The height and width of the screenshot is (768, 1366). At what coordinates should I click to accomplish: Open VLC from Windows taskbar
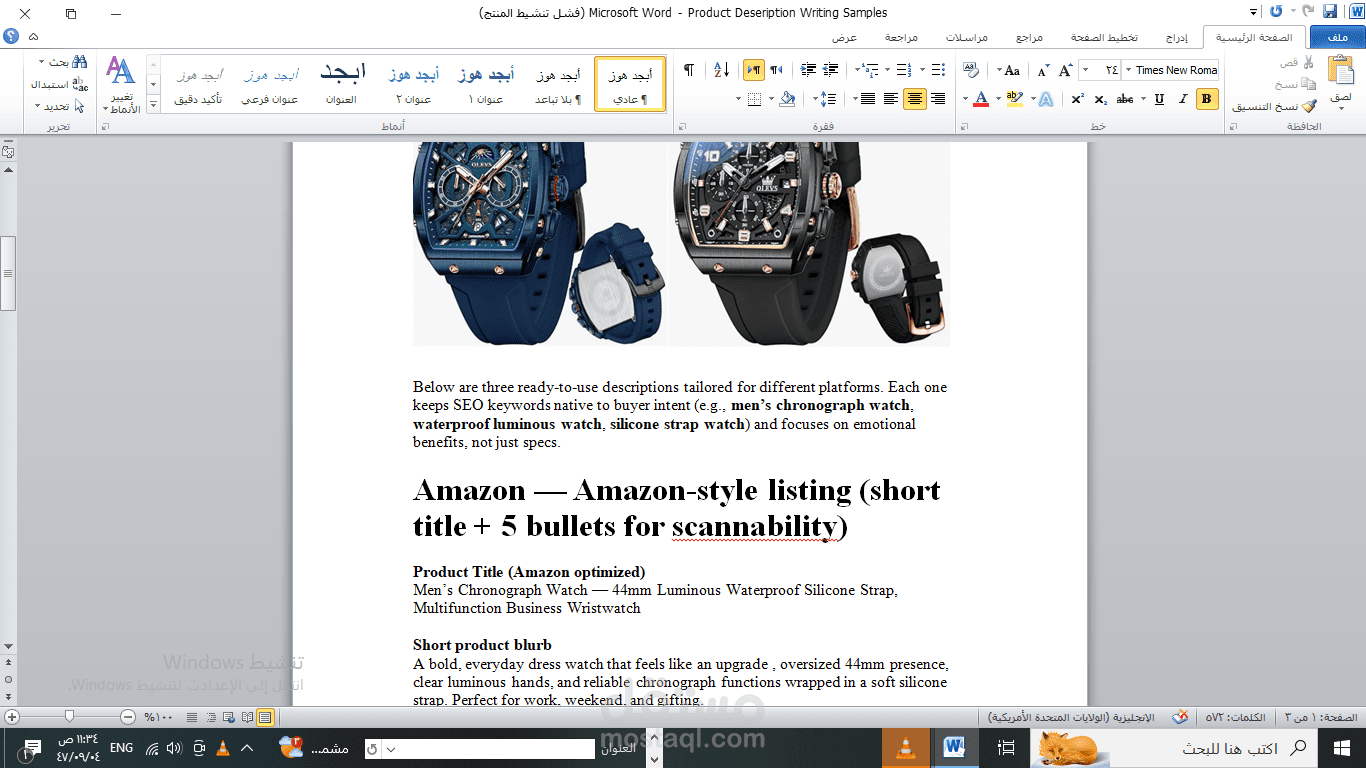(x=908, y=748)
